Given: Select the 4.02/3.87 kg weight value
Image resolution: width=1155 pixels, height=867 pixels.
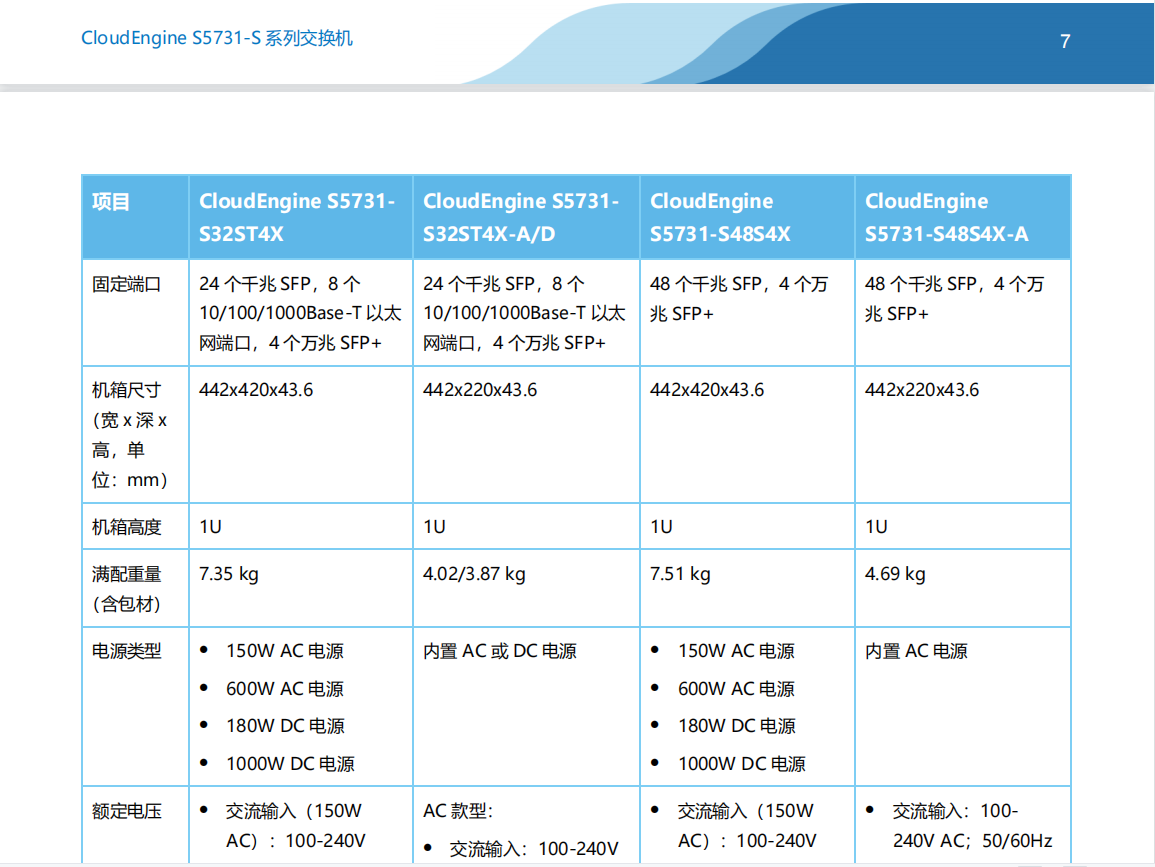Looking at the screenshot, I should point(474,574).
